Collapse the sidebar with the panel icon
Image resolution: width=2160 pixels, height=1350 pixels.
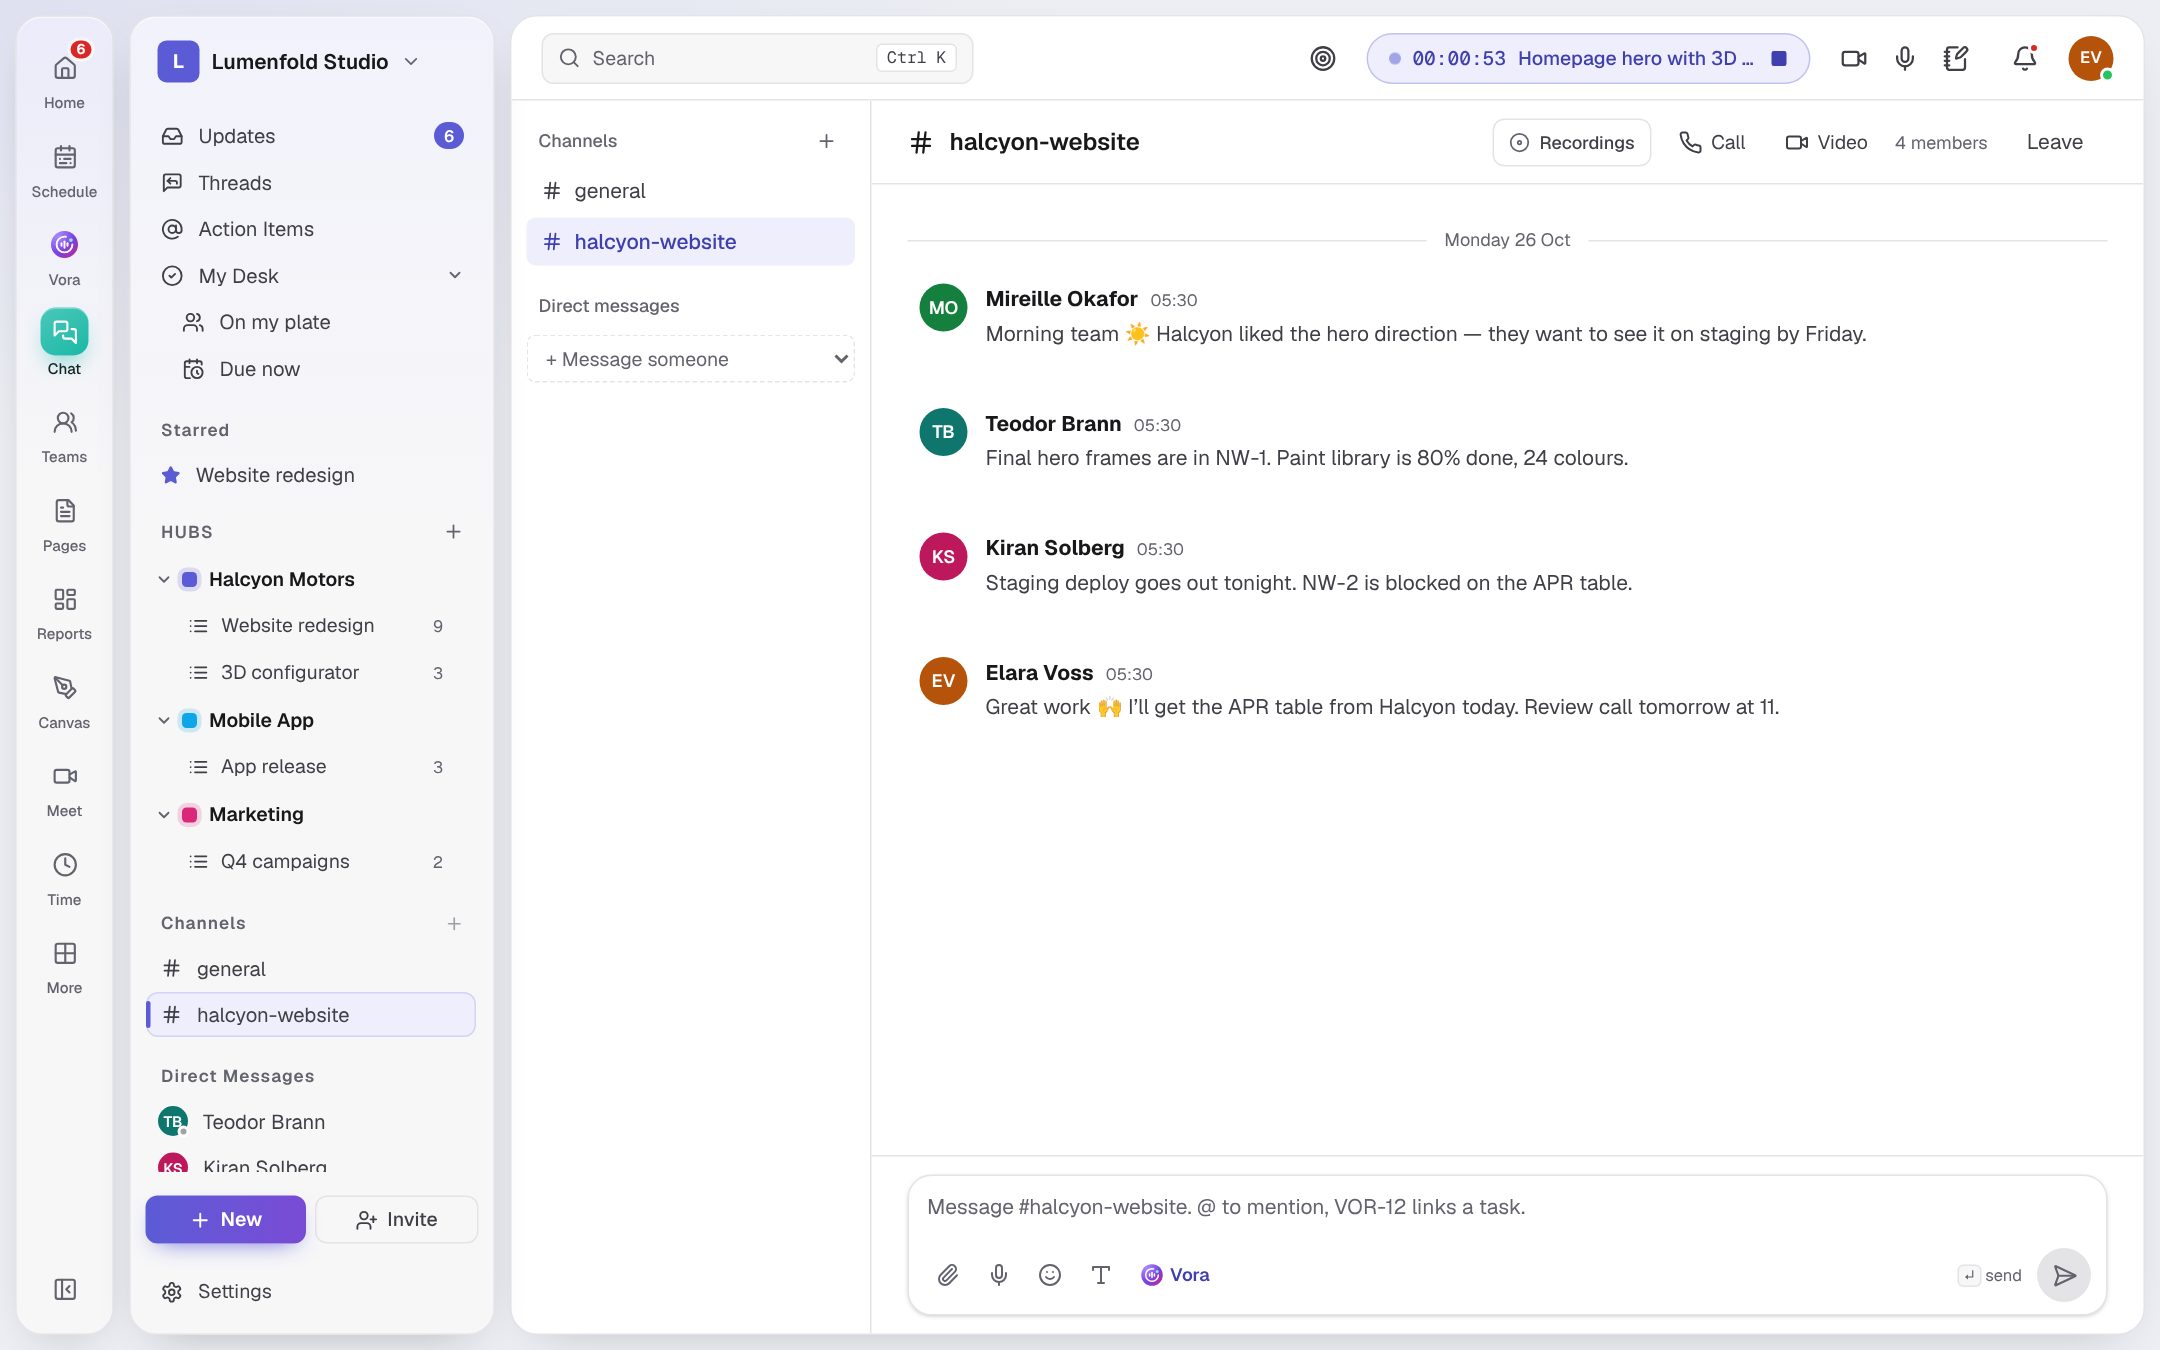[65, 1289]
